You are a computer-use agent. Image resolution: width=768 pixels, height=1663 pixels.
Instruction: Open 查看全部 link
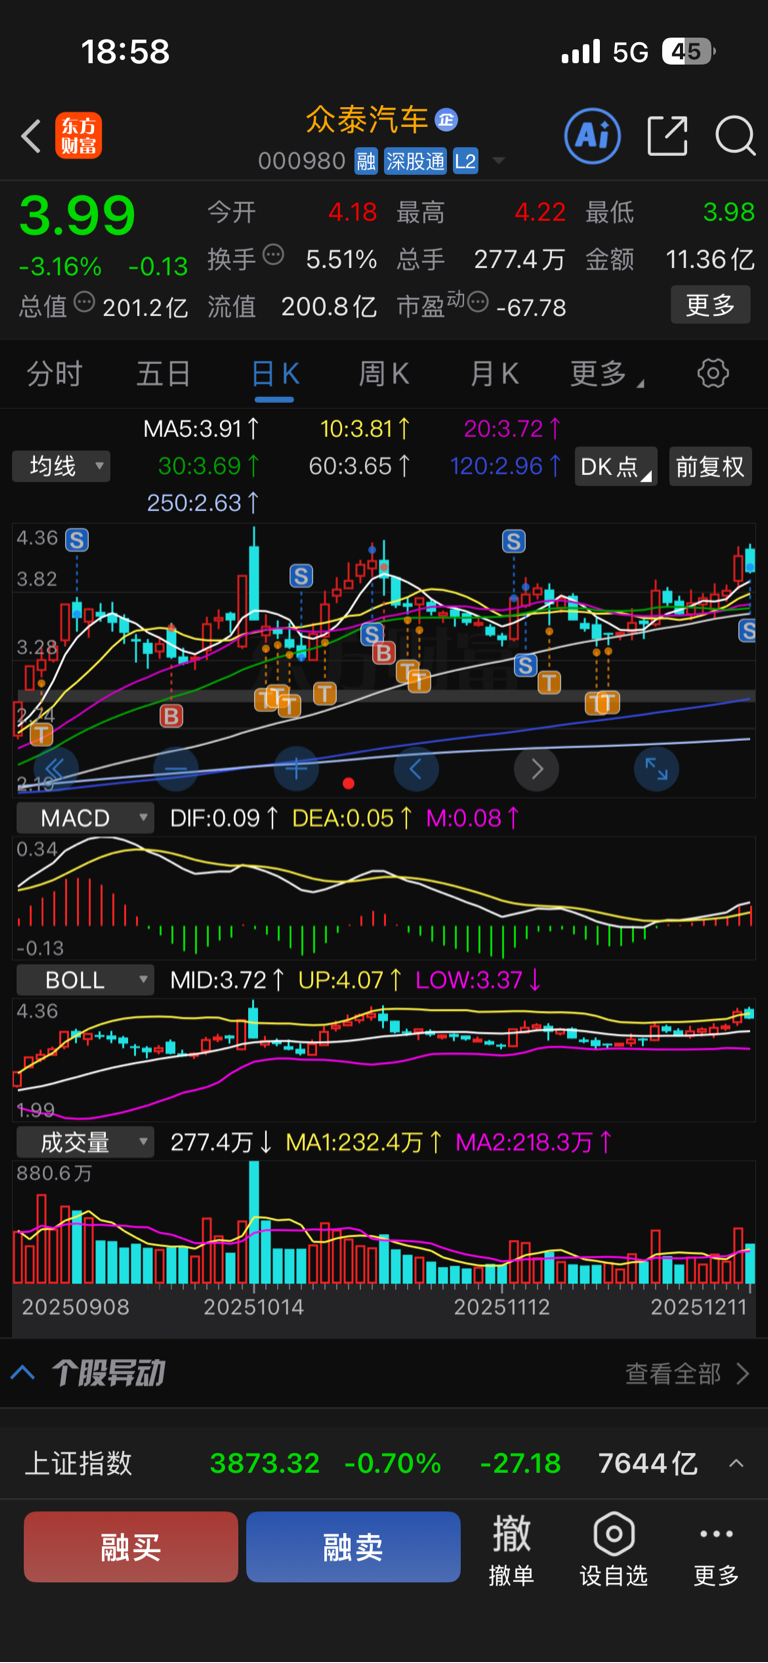[686, 1374]
